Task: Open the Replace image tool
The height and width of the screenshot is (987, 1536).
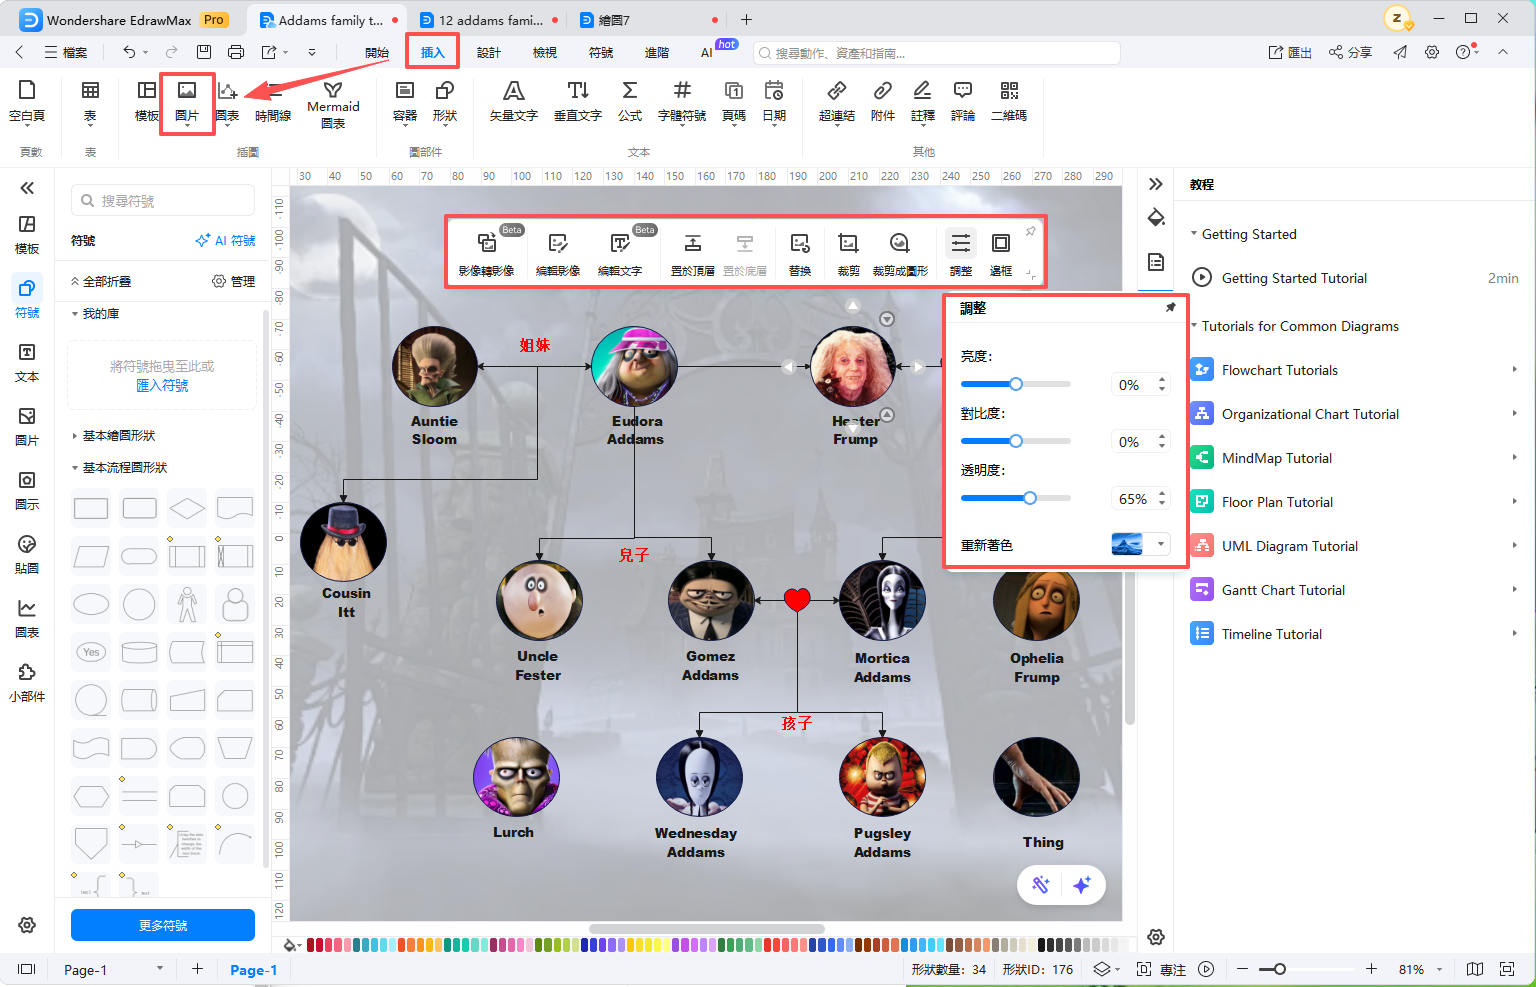Action: (800, 243)
